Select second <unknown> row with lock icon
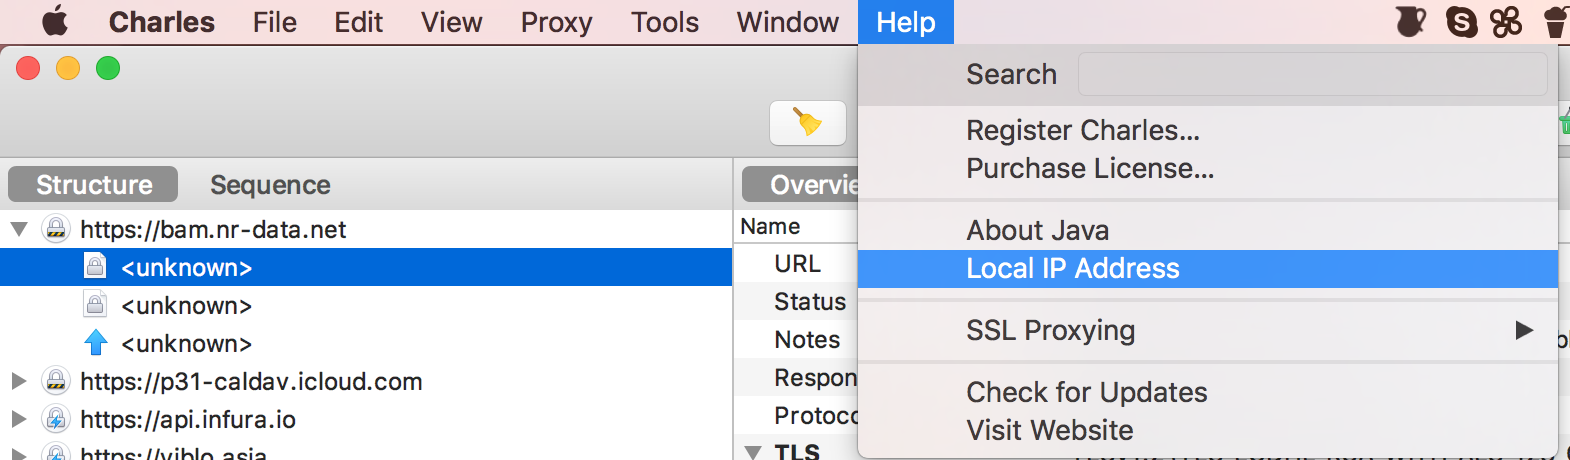The image size is (1570, 460). point(366,305)
